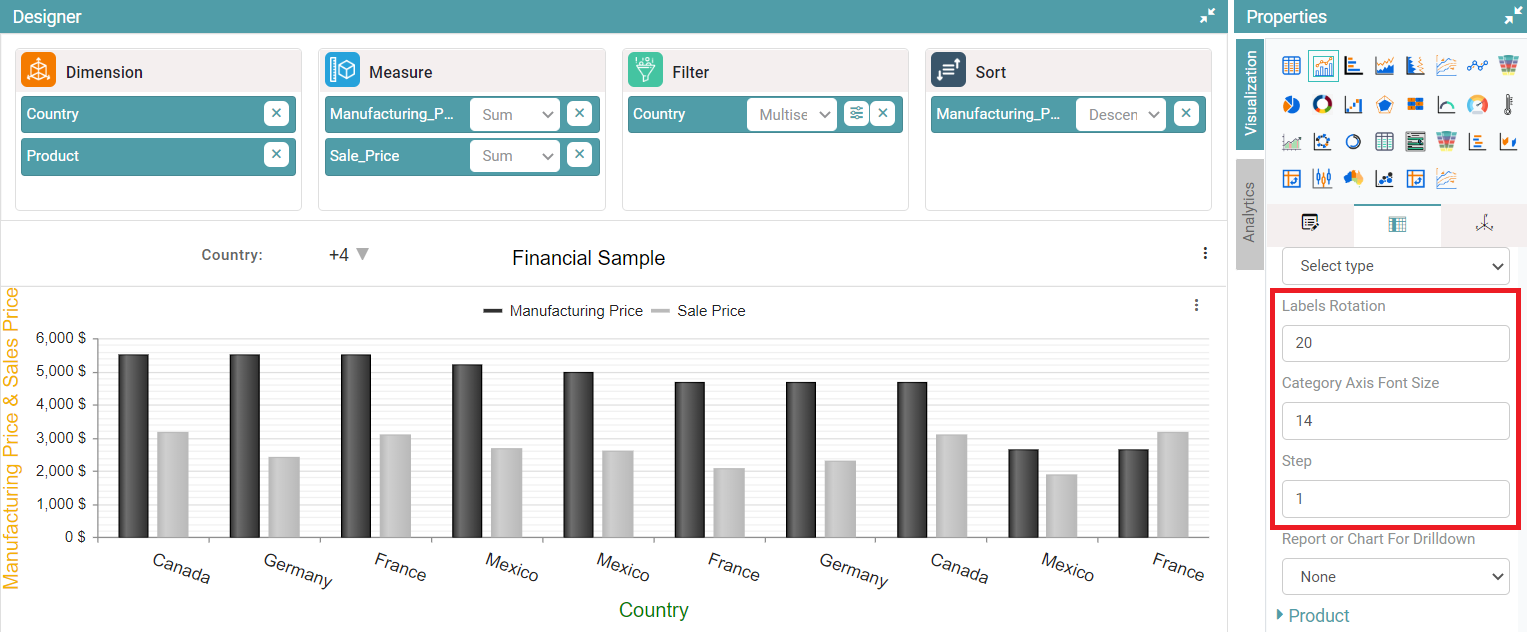Image resolution: width=1527 pixels, height=632 pixels.
Task: Open the Select type dropdown
Action: [x=1395, y=266]
